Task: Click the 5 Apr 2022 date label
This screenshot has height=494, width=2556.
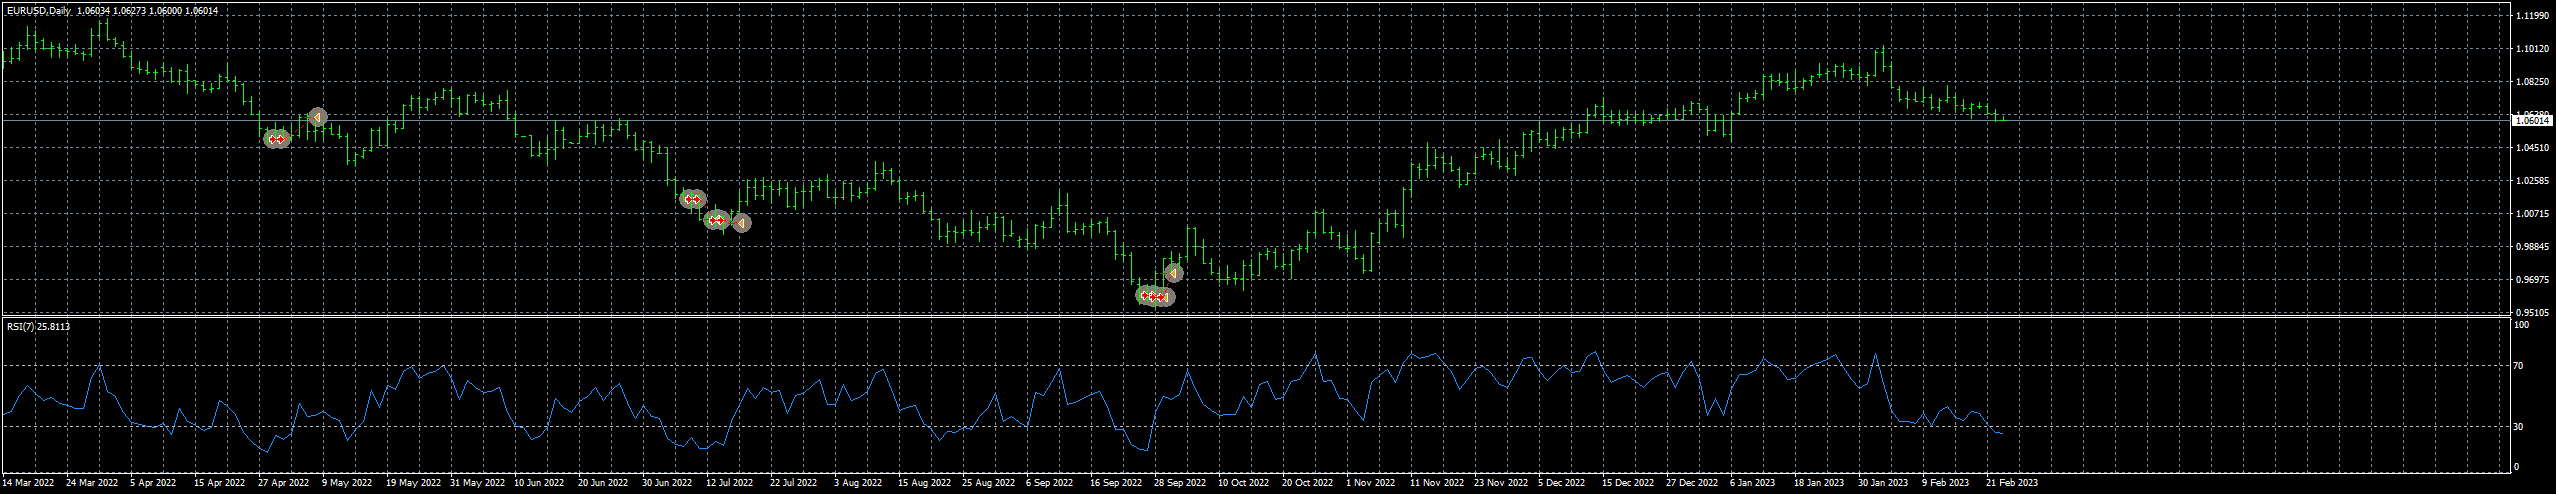Action: (x=153, y=482)
